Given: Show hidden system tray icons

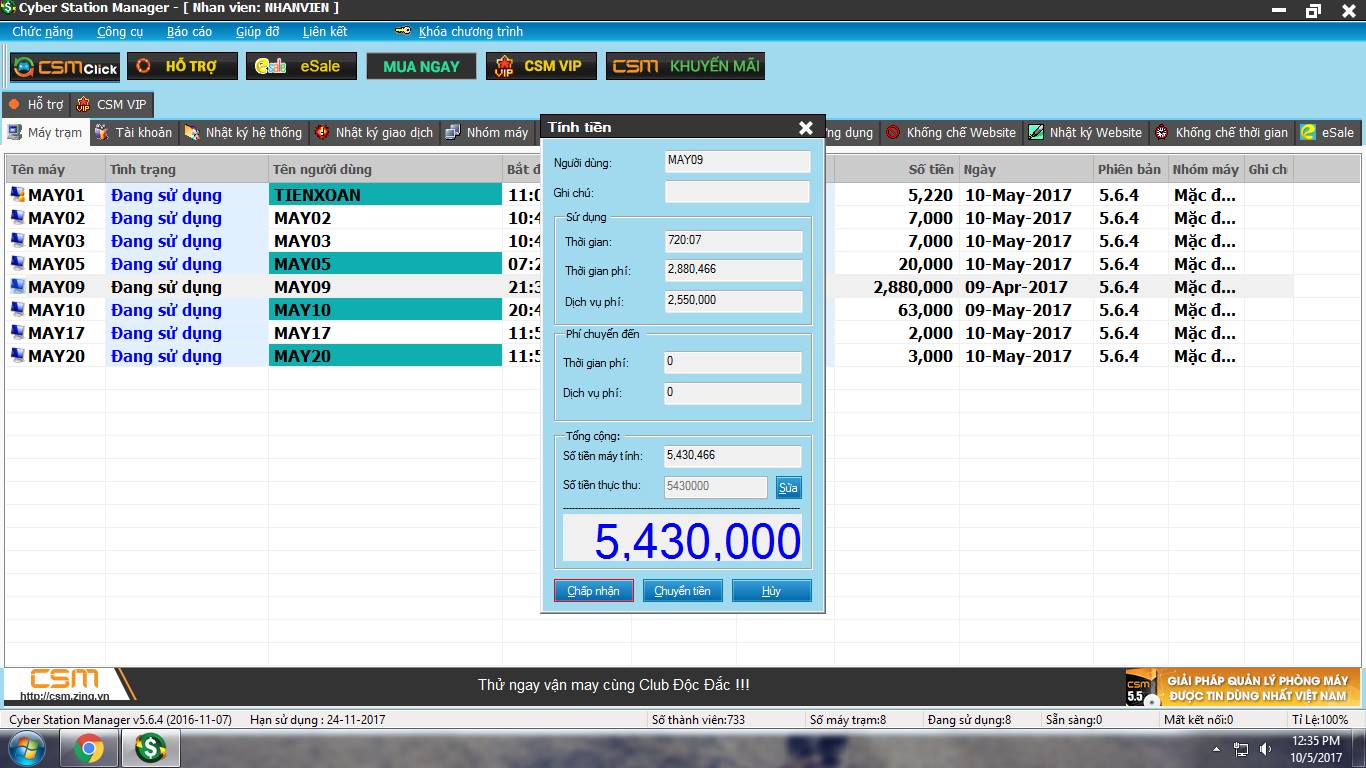Looking at the screenshot, I should tap(1216, 749).
